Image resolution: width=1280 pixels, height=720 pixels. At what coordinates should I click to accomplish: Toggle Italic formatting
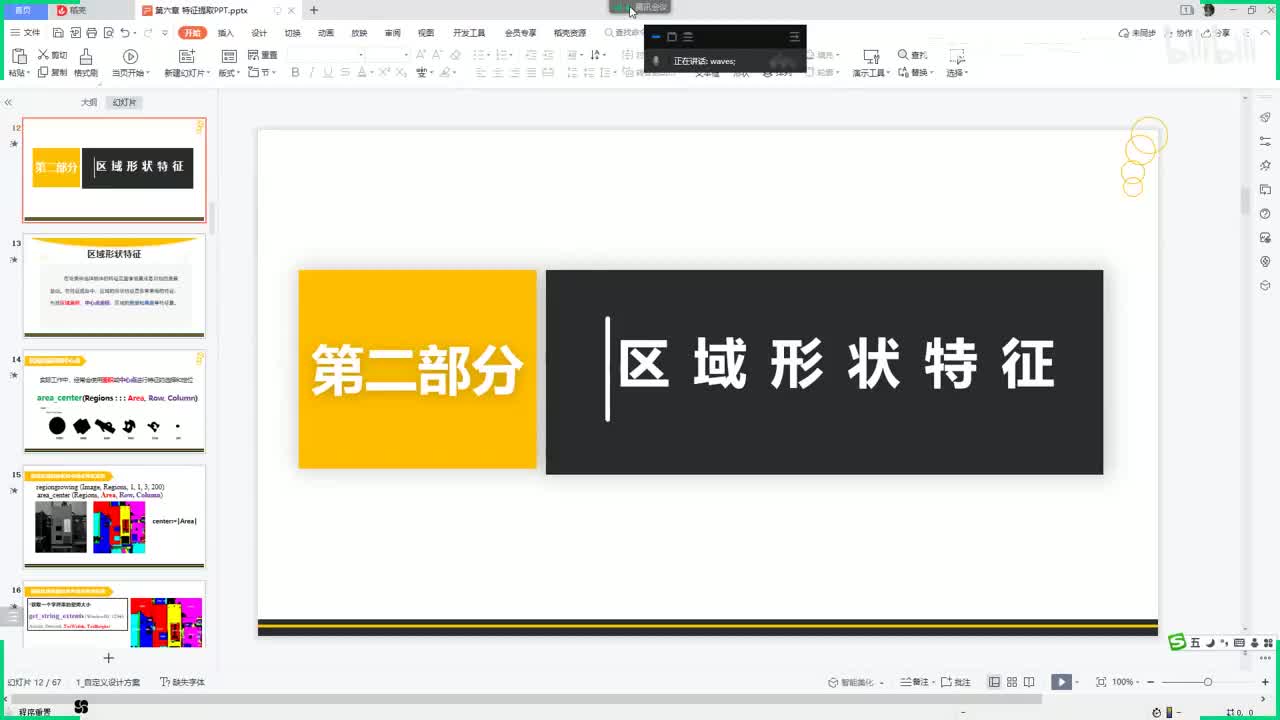(312, 72)
